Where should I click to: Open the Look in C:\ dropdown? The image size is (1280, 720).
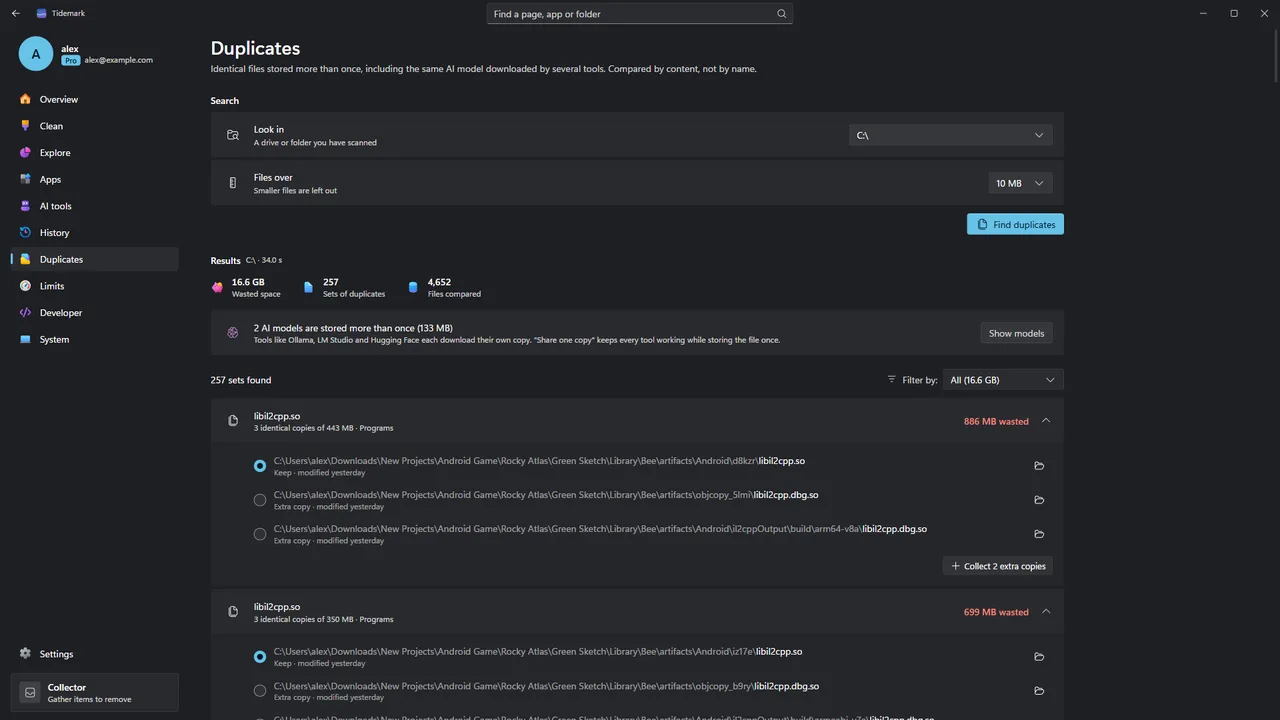tap(950, 135)
